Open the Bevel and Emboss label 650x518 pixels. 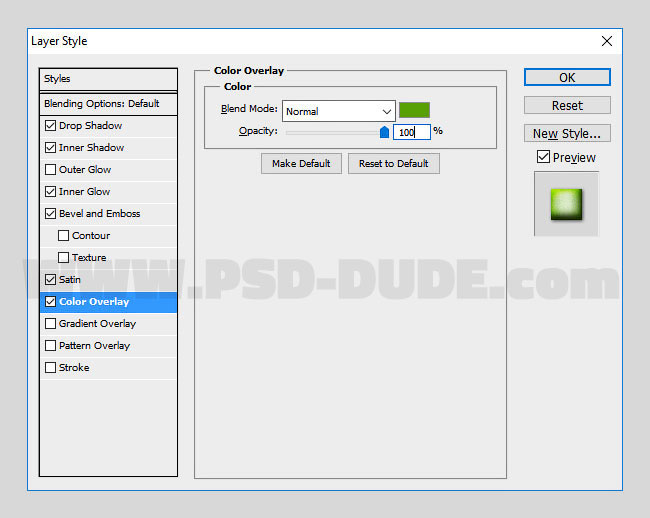point(99,213)
